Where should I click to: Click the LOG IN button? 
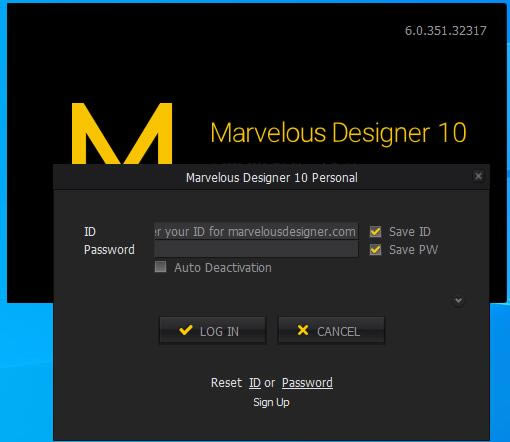(213, 330)
